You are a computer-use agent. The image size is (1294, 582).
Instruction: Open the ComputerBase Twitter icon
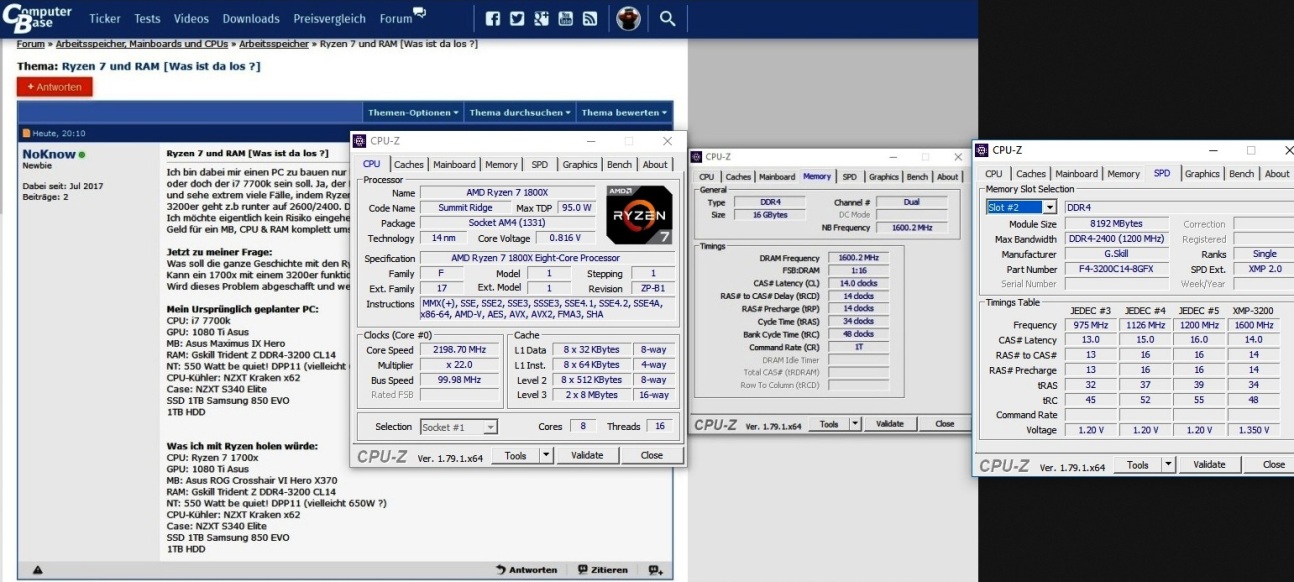[517, 18]
